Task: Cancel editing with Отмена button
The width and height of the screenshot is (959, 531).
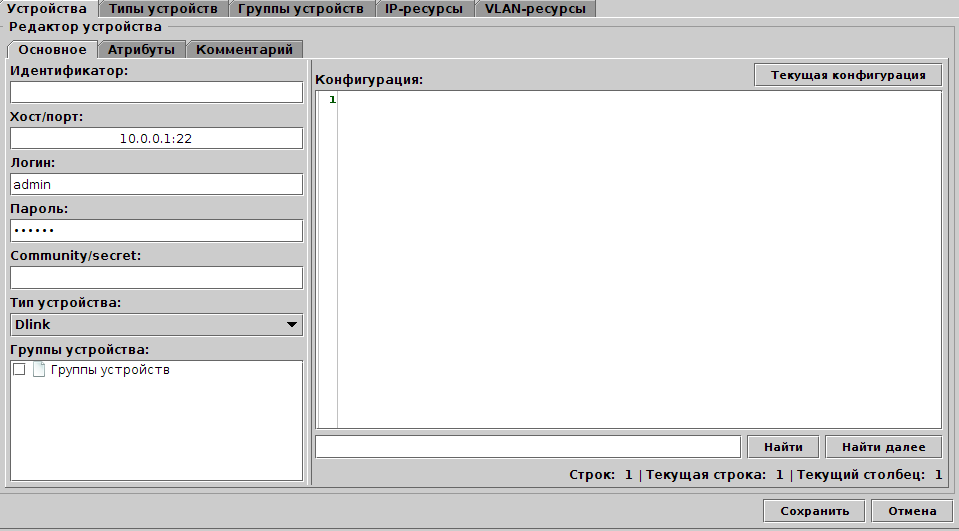Action: coord(911,511)
